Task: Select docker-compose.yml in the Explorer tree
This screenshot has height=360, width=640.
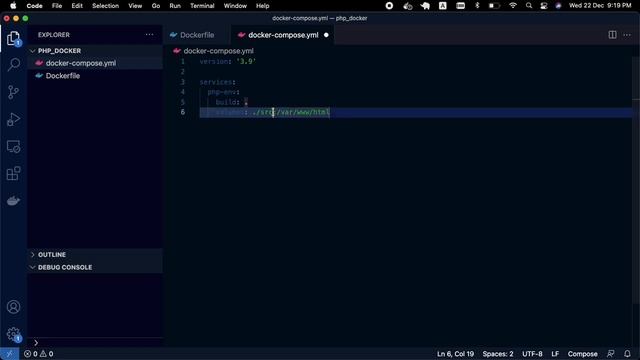Action: (95, 63)
